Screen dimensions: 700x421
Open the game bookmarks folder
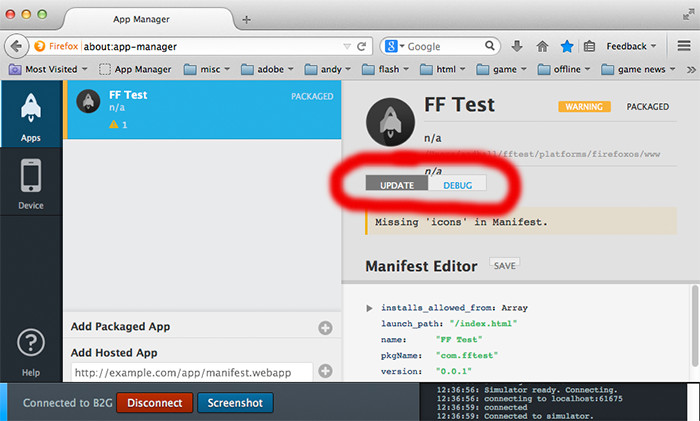pyautogui.click(x=501, y=69)
